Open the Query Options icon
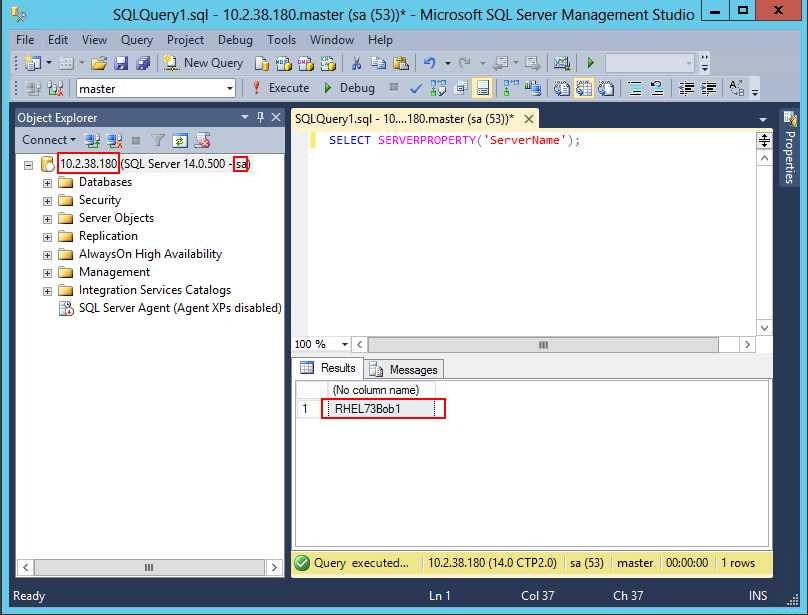 click(x=461, y=89)
